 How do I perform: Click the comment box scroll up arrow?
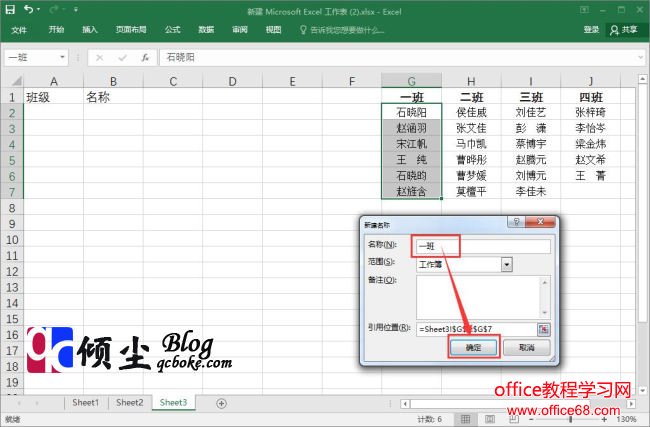(x=545, y=282)
